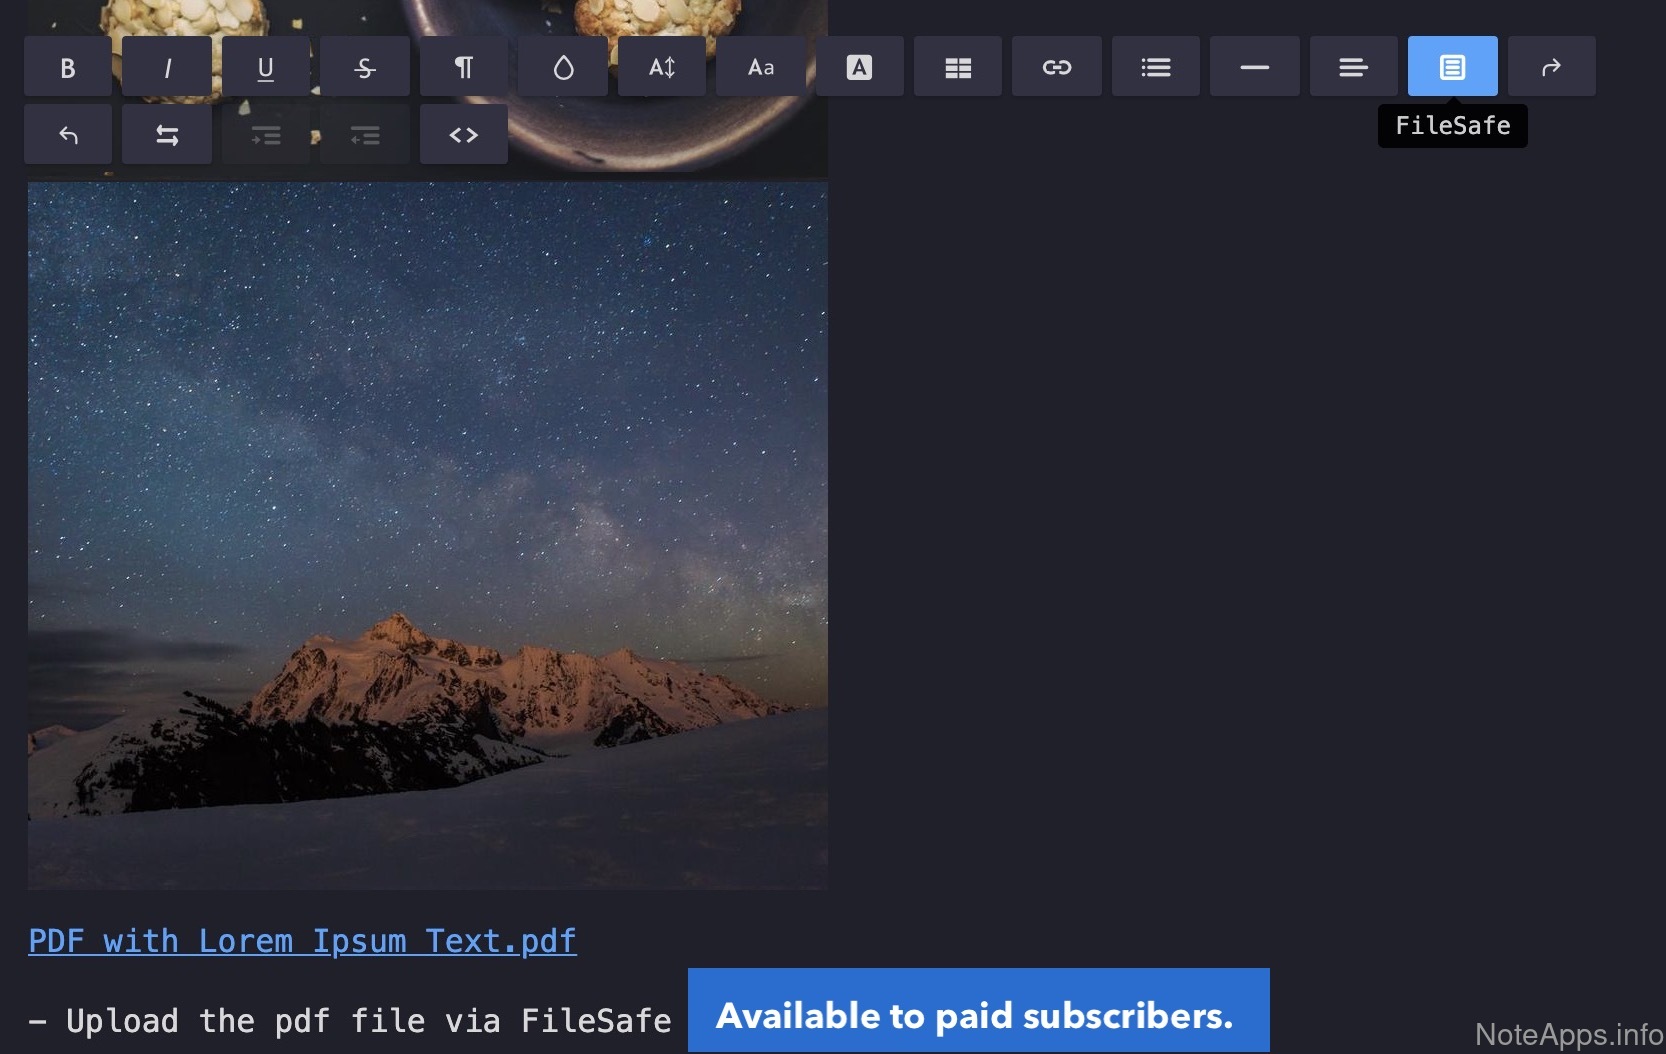1666x1054 pixels.
Task: Open PDF with Lorem Ipsum Text.pdf link
Action: pyautogui.click(x=302, y=941)
